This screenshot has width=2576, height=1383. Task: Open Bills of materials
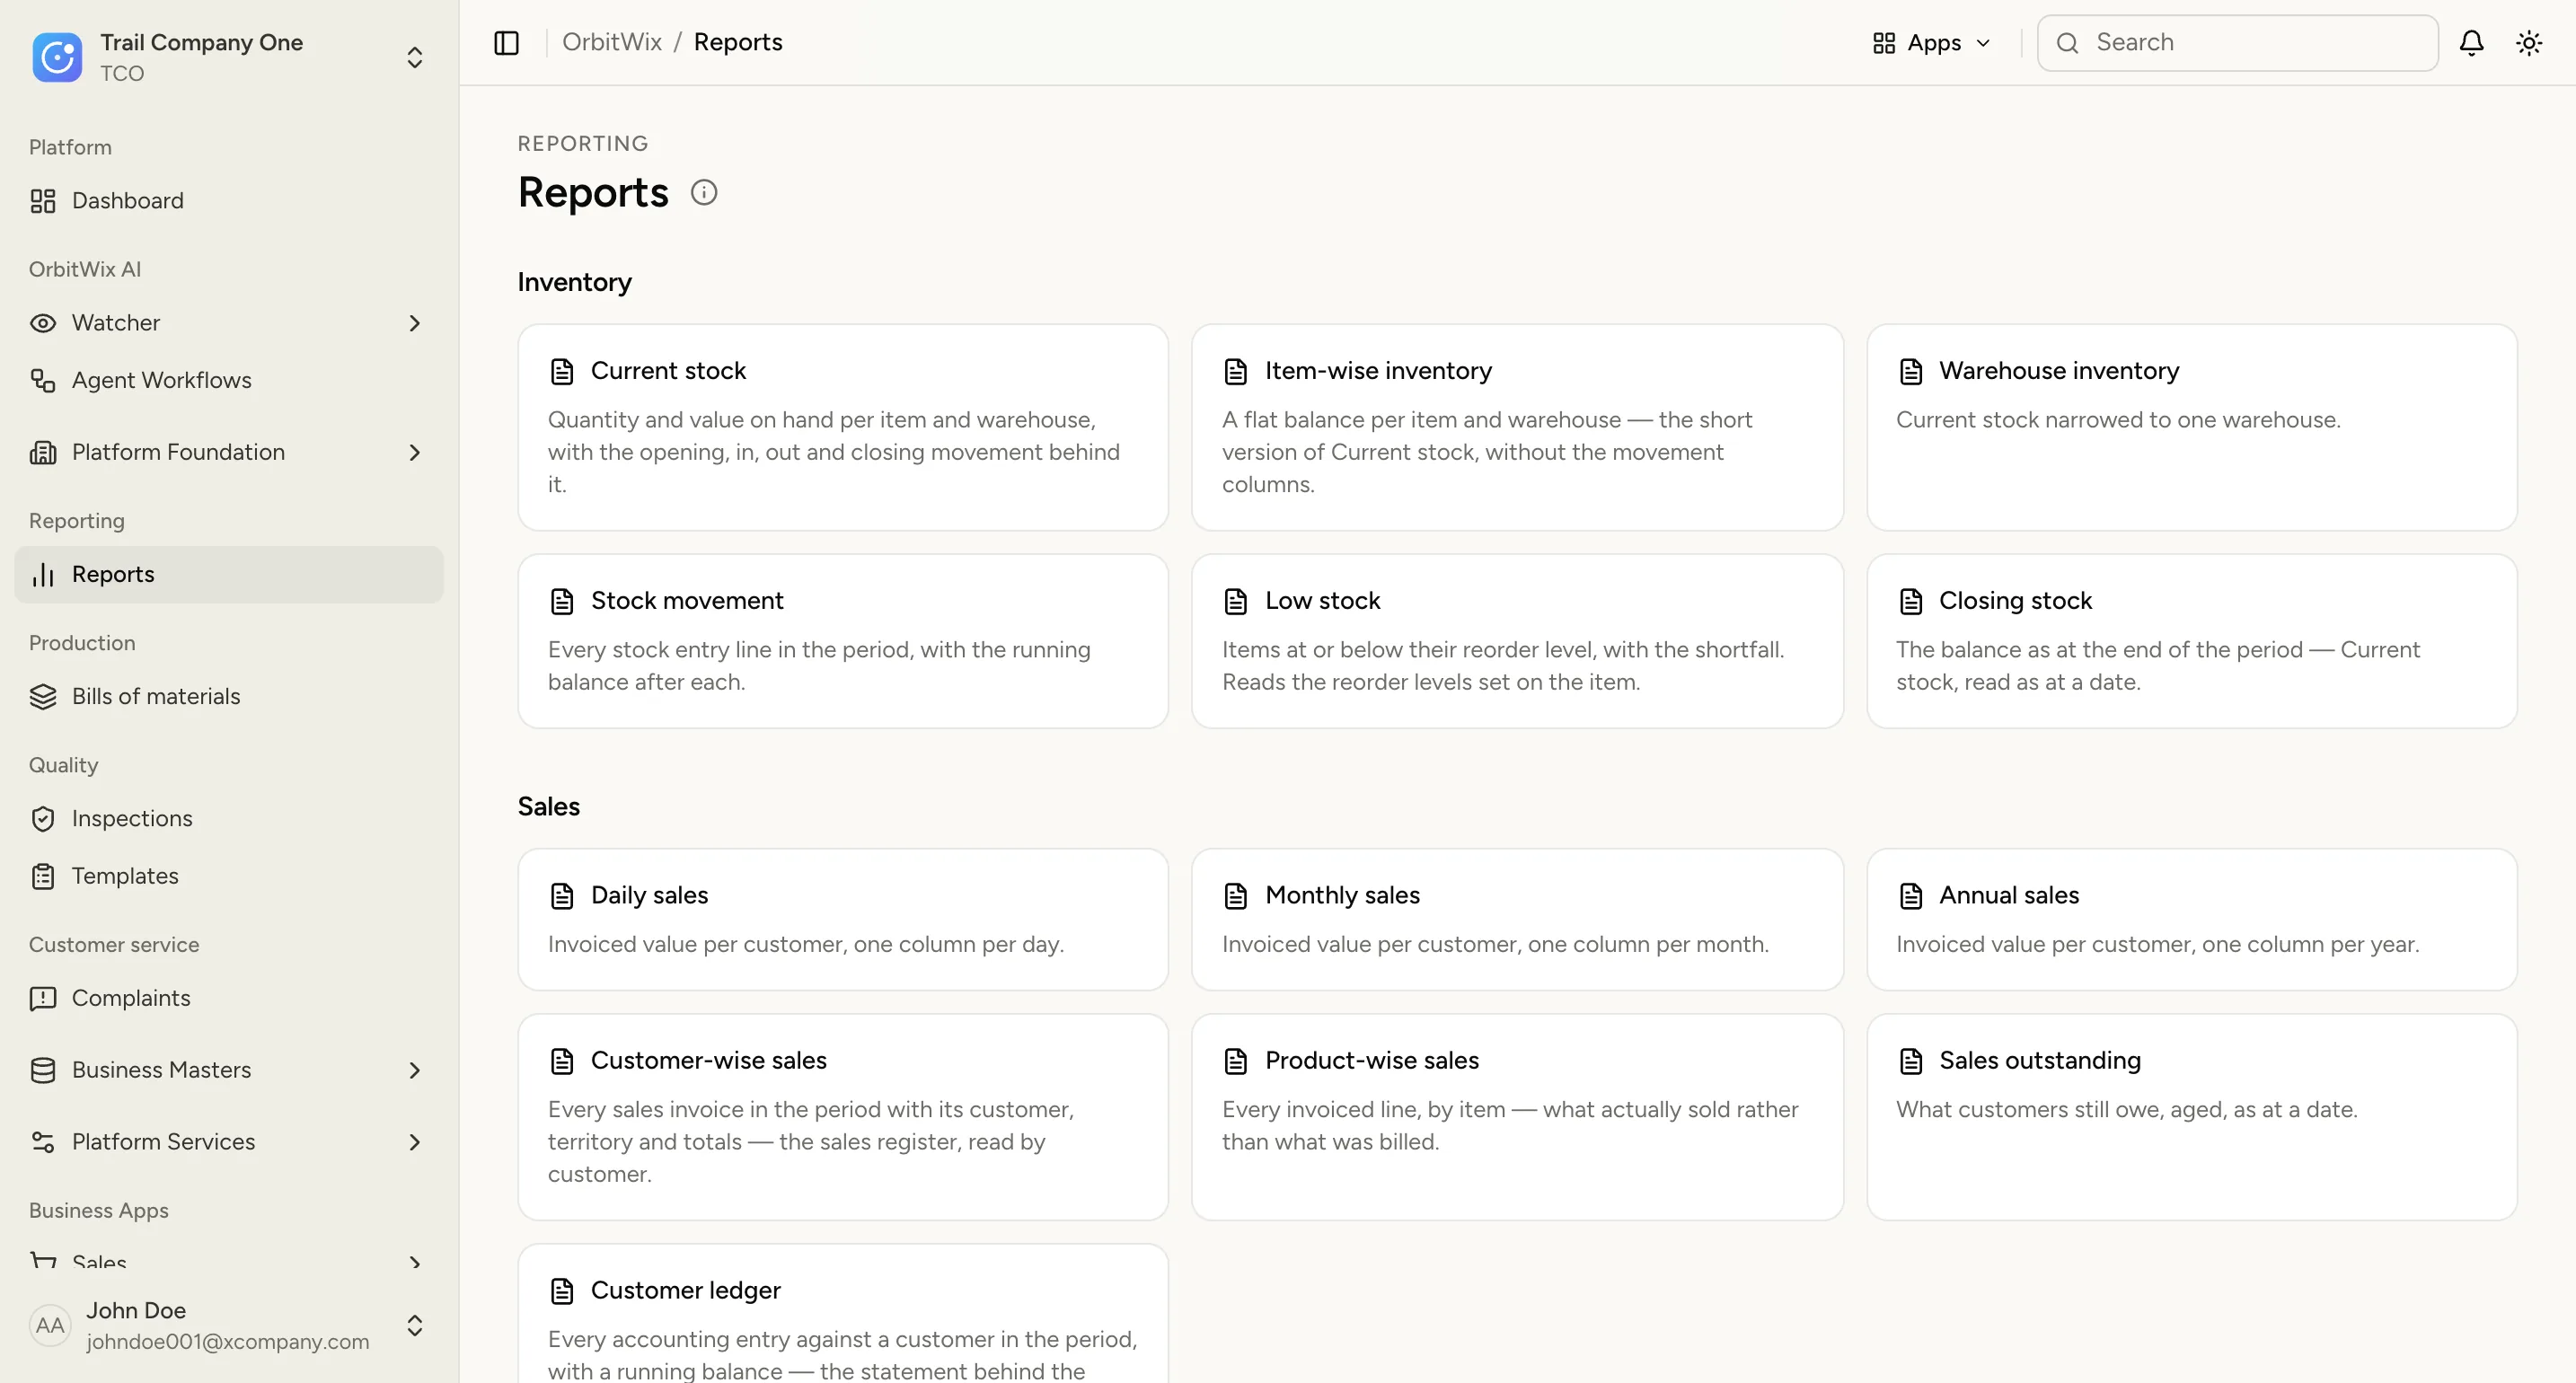pyautogui.click(x=229, y=696)
